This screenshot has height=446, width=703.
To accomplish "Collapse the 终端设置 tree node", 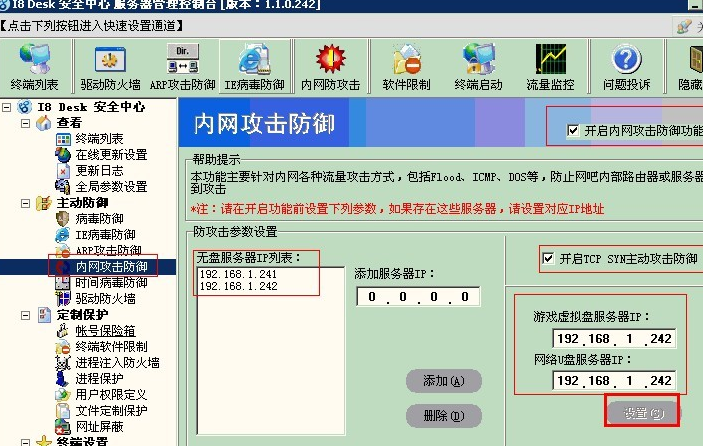I will (26, 442).
